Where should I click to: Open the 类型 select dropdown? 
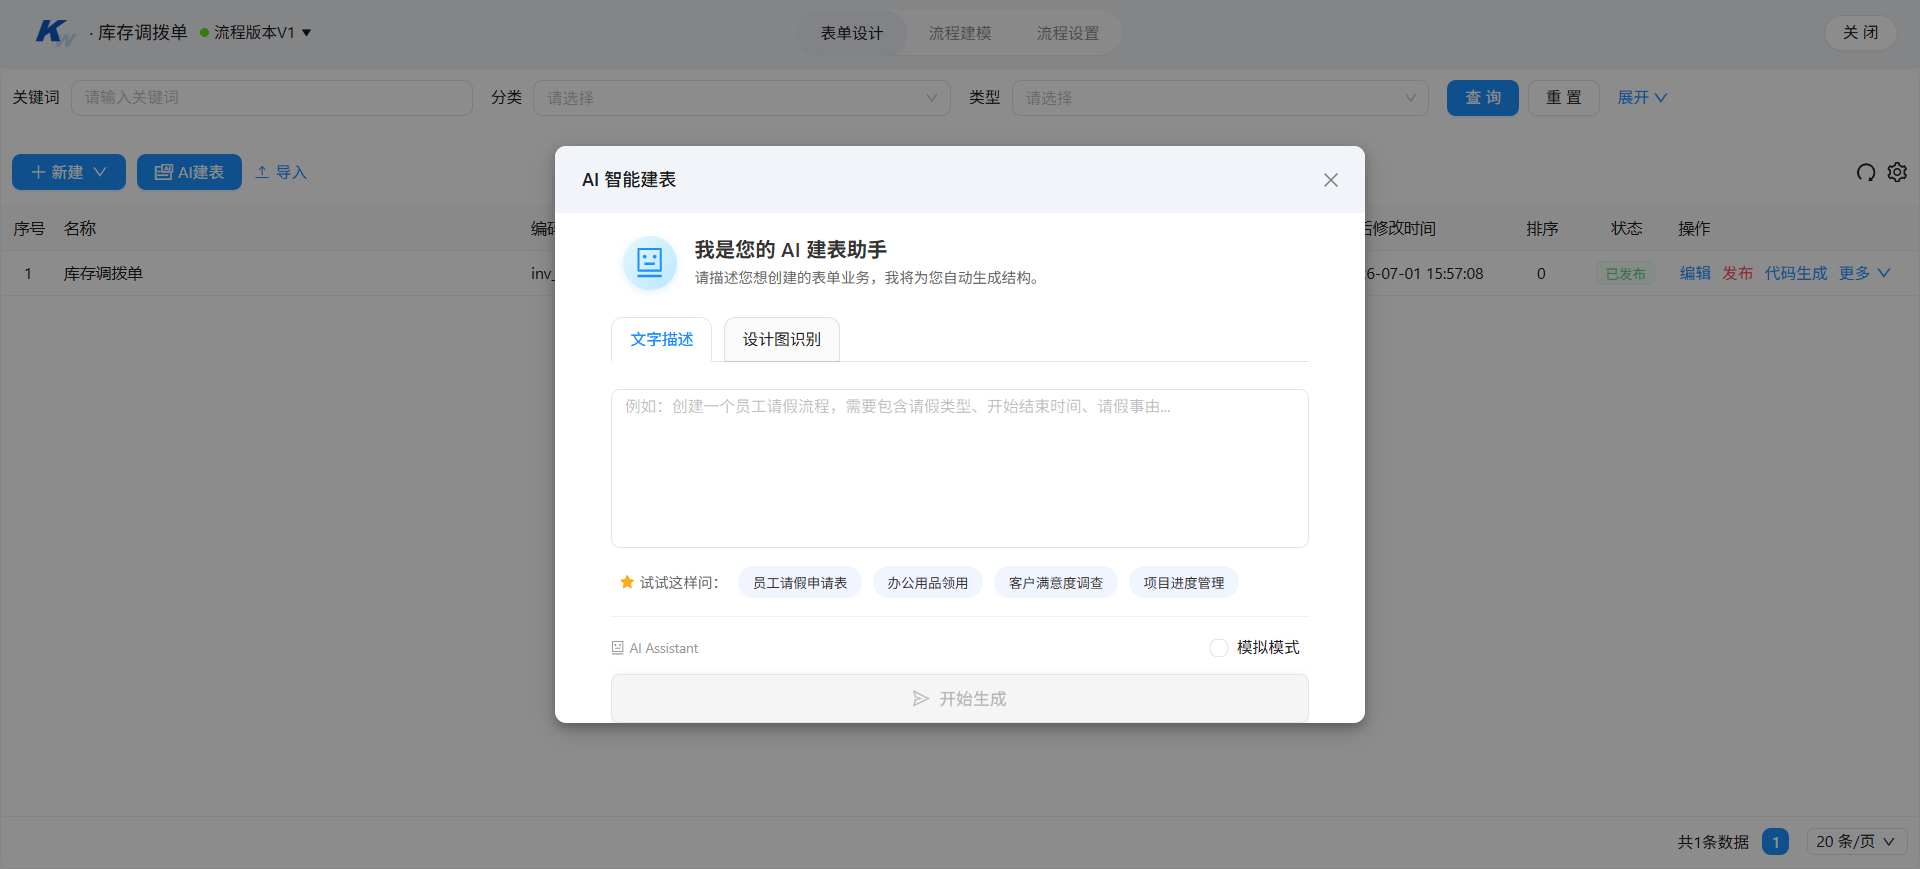[1220, 98]
